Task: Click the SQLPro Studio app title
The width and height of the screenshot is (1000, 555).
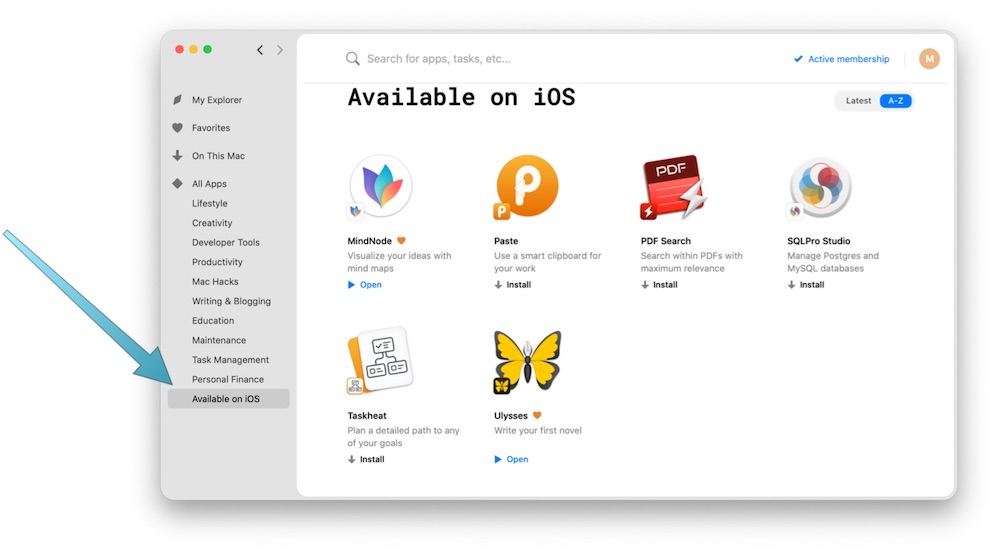Action: [818, 241]
